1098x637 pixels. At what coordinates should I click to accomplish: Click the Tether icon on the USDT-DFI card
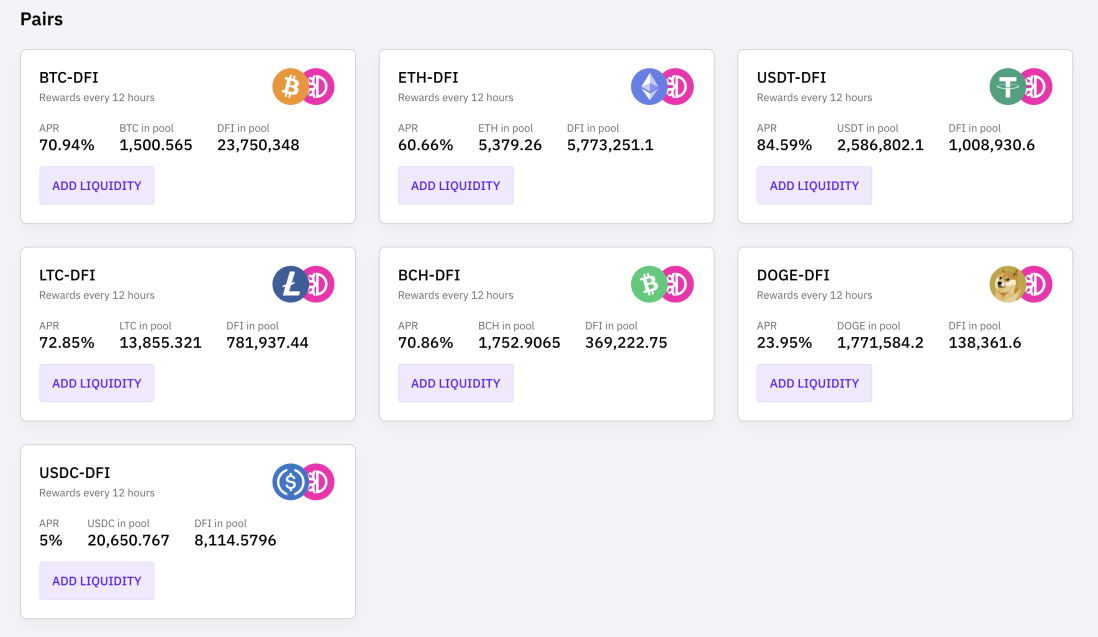coord(1006,87)
